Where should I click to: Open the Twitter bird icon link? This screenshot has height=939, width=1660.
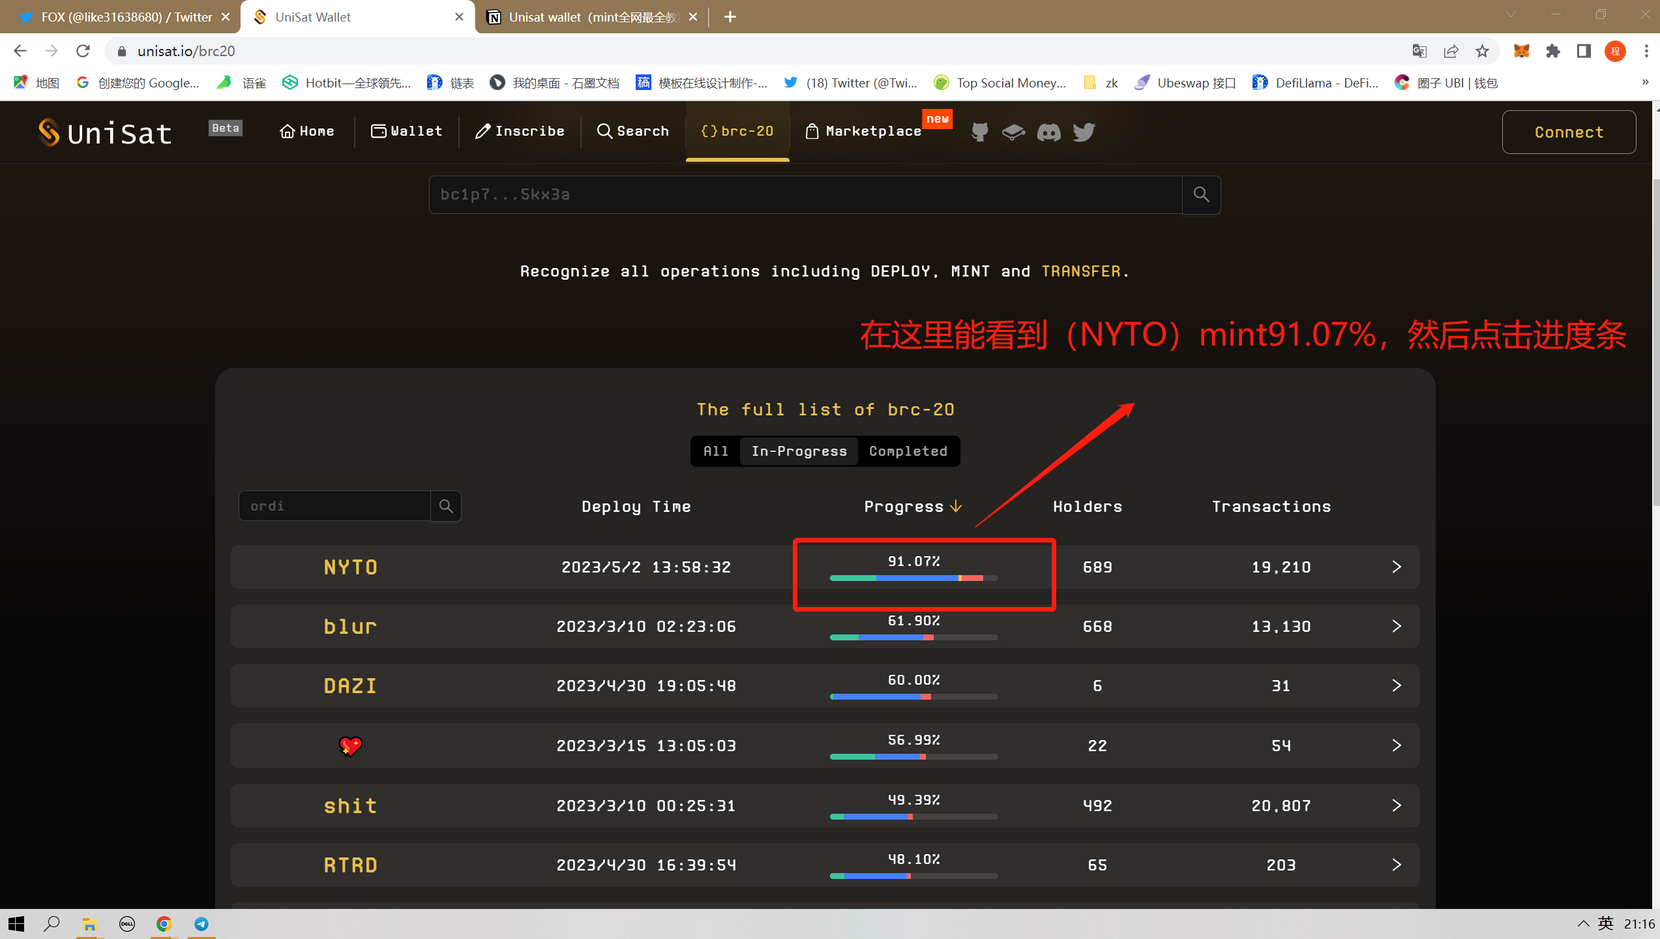click(1084, 132)
